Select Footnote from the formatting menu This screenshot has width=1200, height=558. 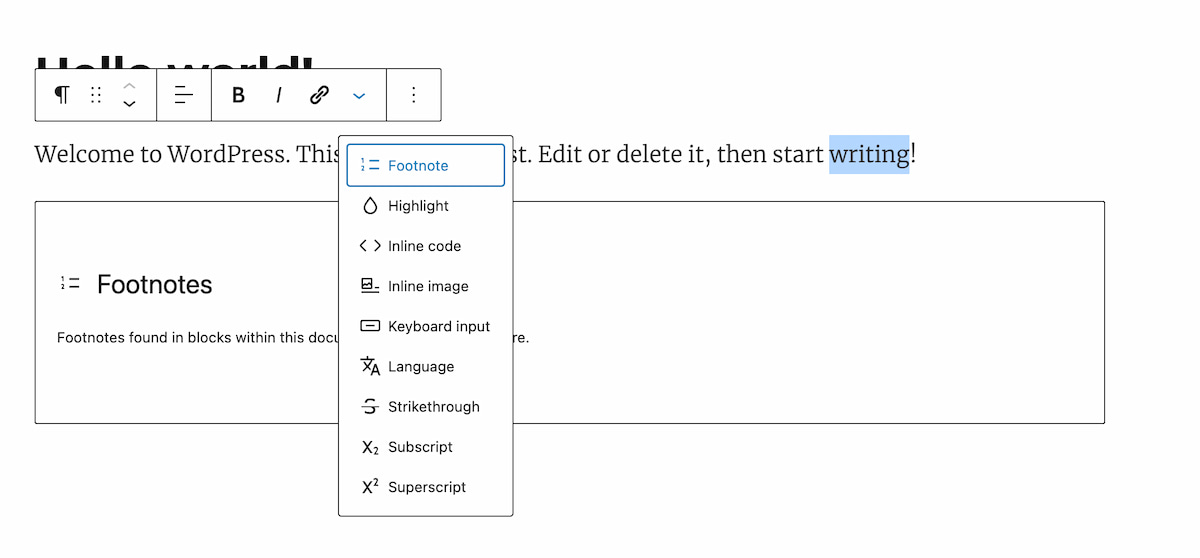click(425, 166)
